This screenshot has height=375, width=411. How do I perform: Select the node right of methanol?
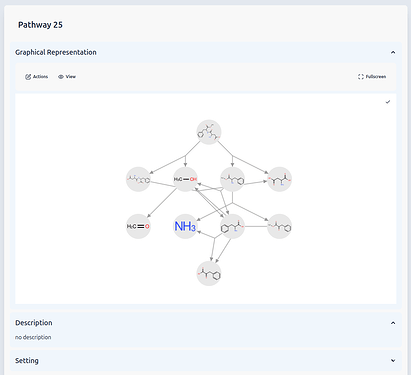[x=232, y=179]
